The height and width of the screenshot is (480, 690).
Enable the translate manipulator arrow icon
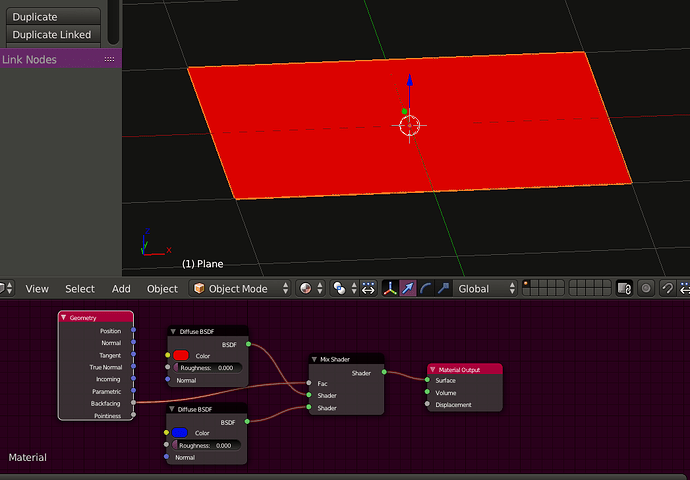408,289
